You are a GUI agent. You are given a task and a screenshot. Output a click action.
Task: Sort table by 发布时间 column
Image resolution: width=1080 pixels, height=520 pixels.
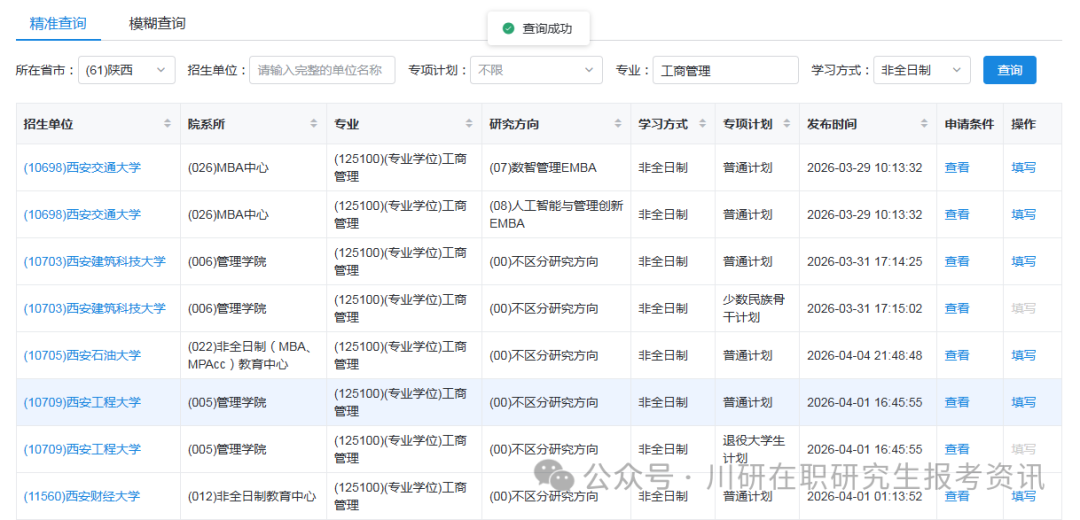pyautogui.click(x=924, y=124)
